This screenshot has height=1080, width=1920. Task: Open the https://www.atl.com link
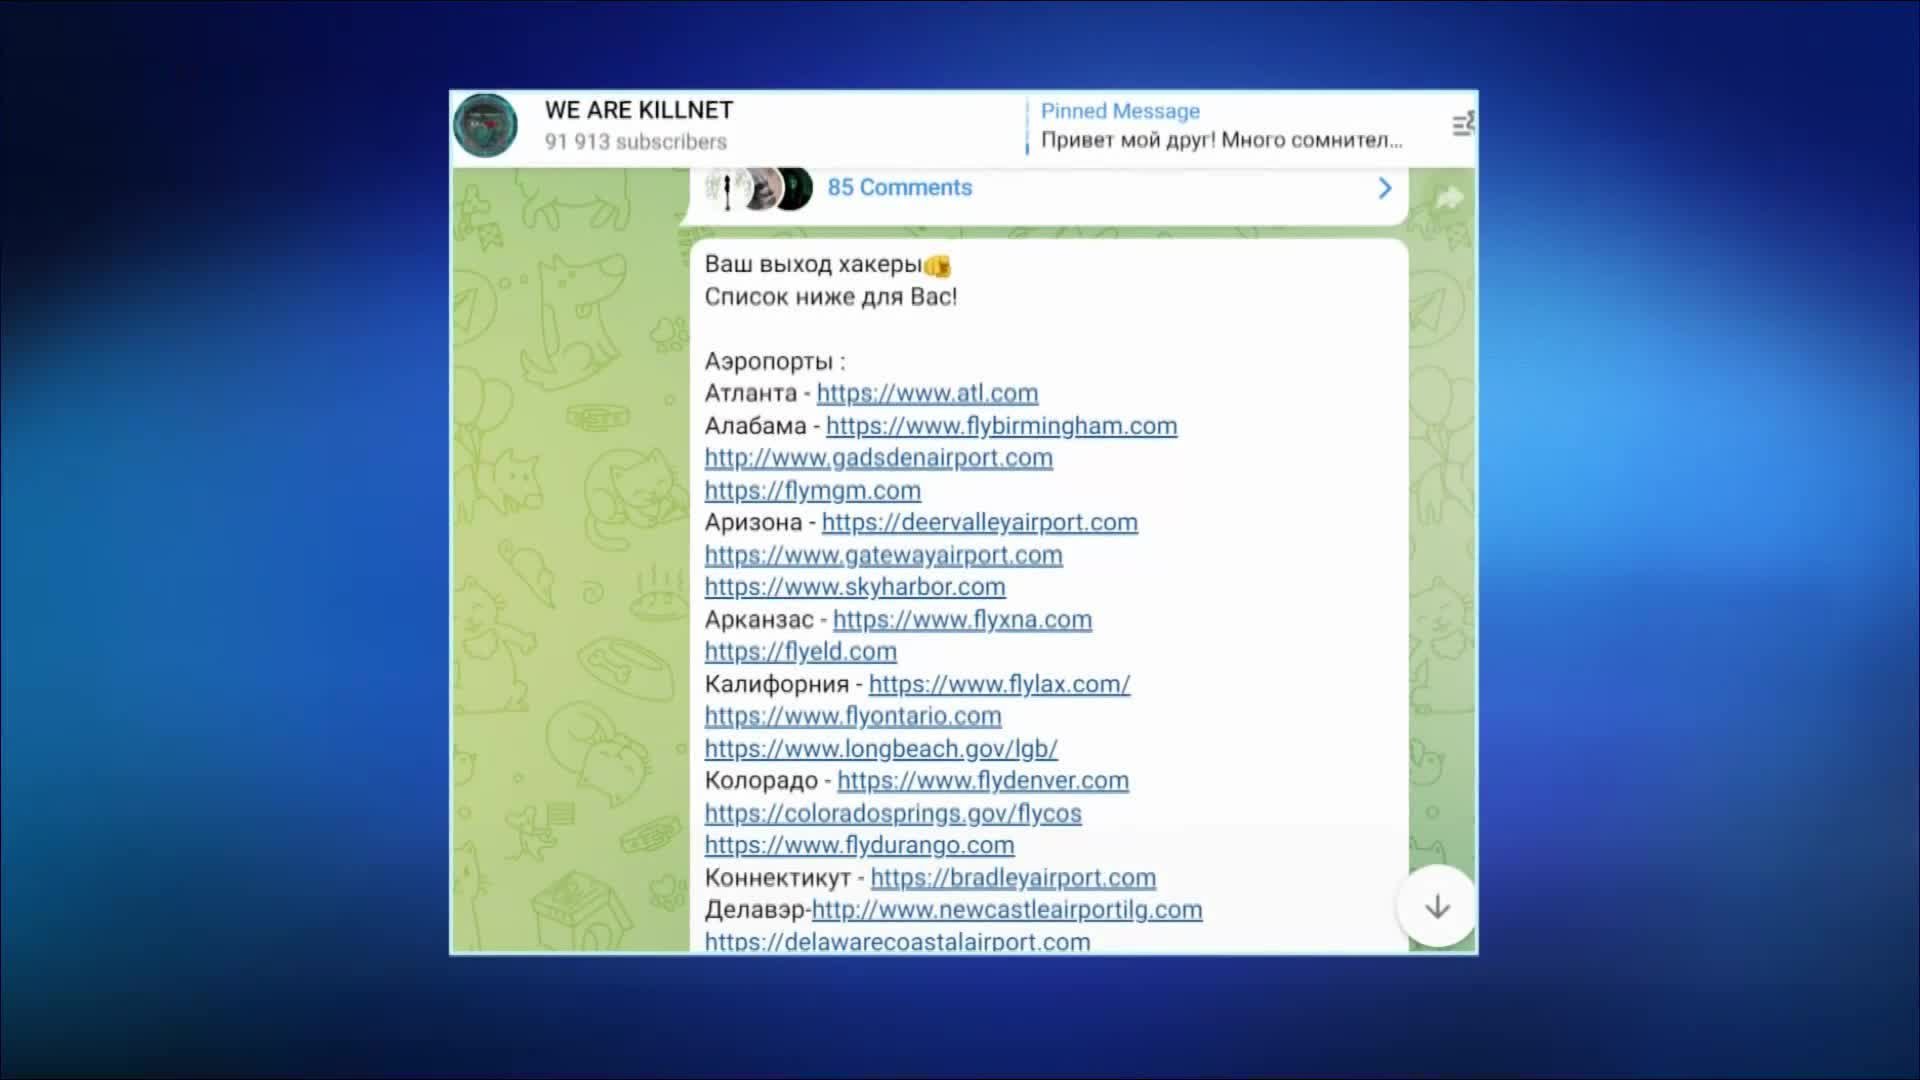(x=927, y=393)
